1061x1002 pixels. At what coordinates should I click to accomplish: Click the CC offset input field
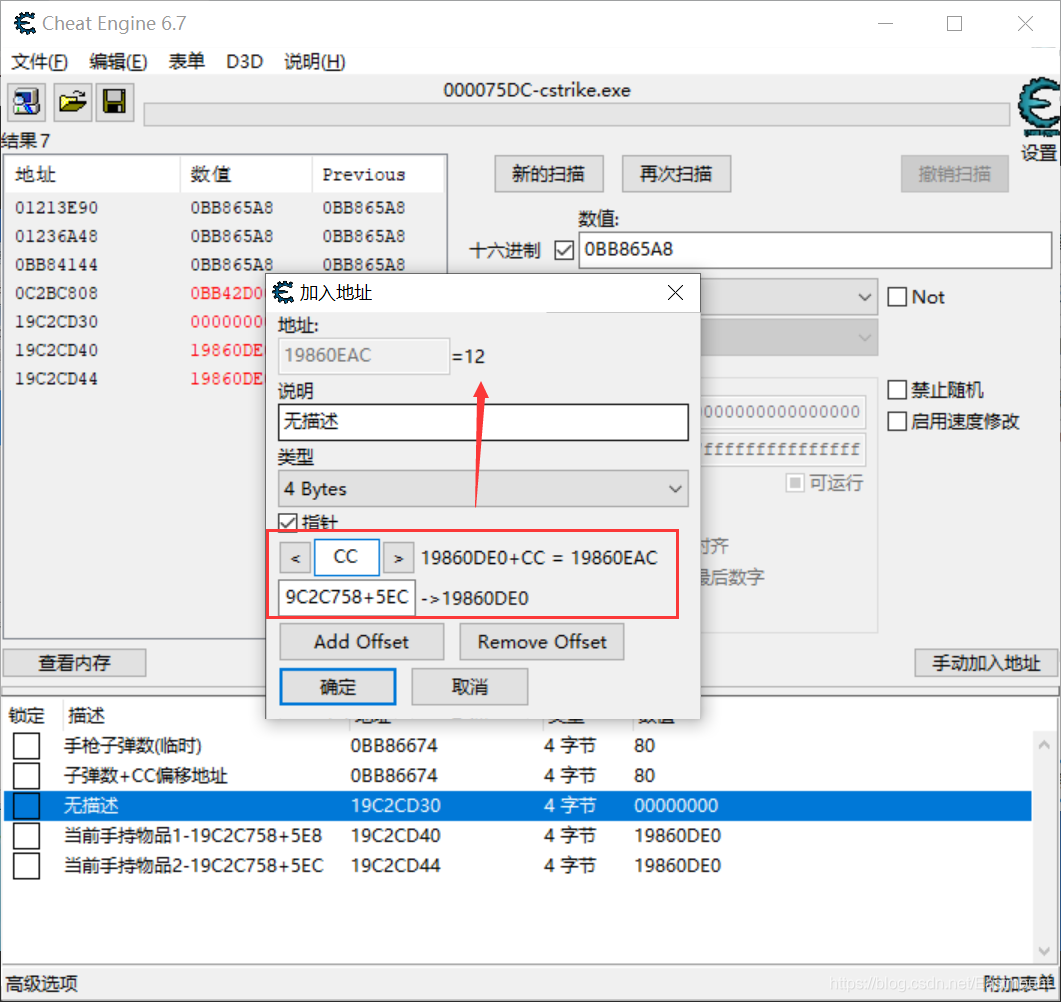tap(346, 557)
